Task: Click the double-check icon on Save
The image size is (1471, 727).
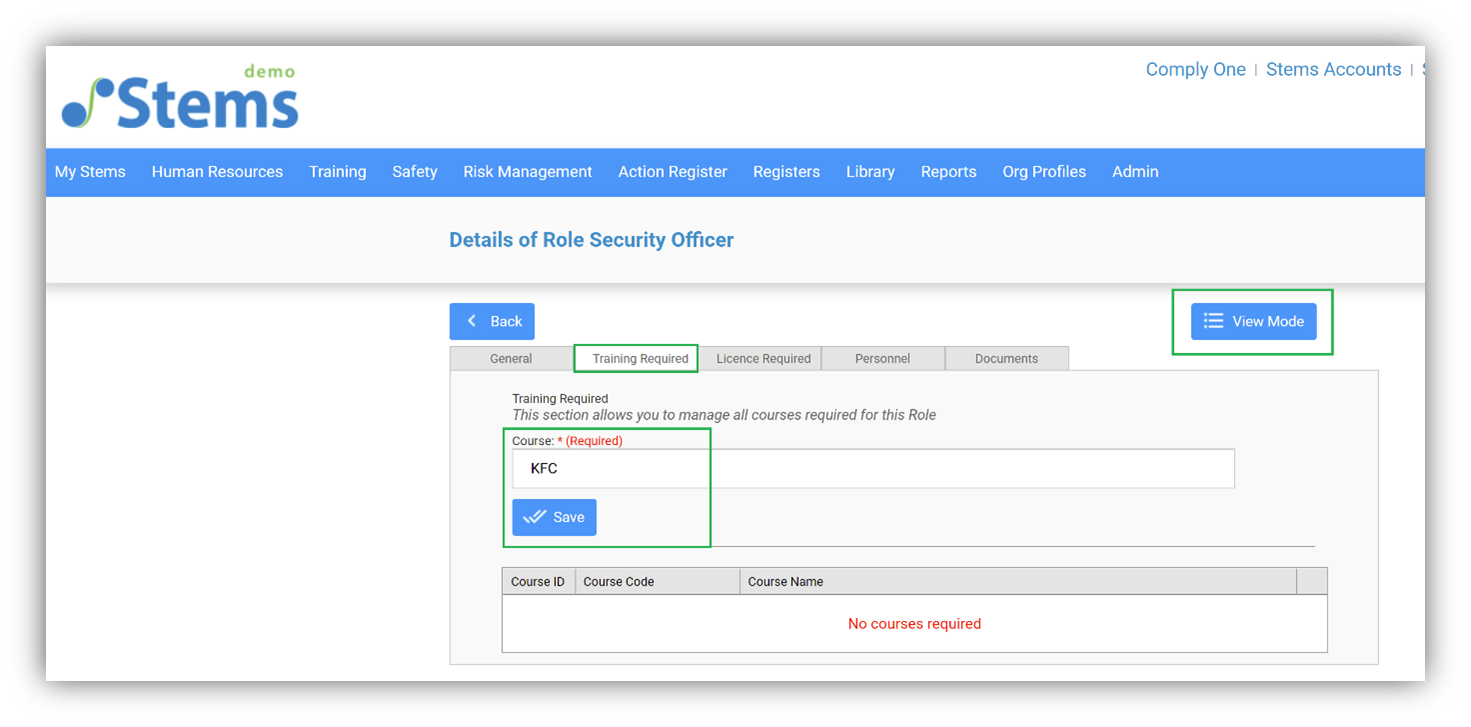Action: click(x=534, y=517)
